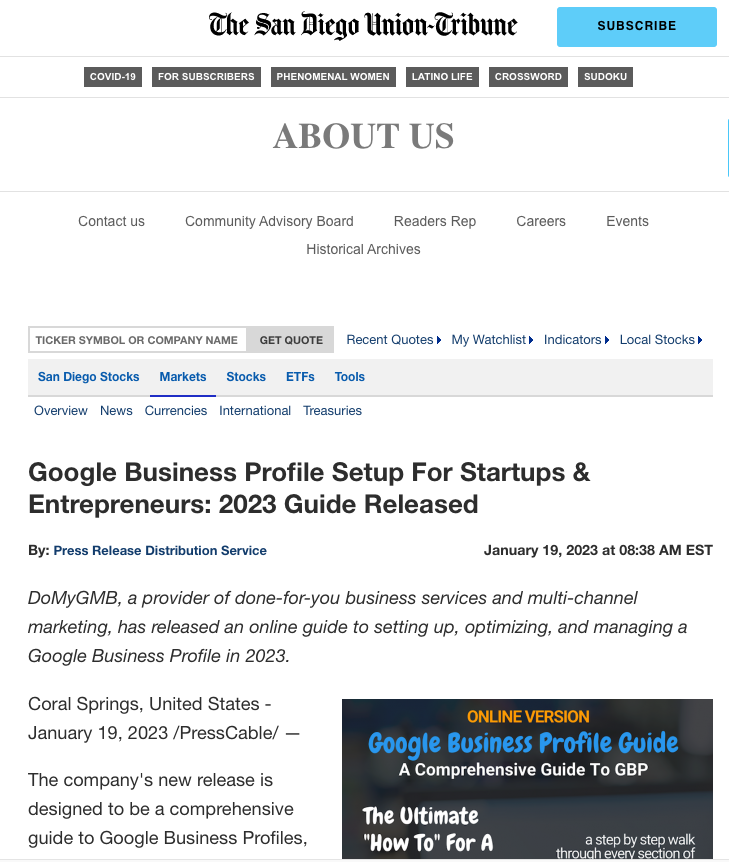729x862 pixels.
Task: Switch to the San Diego Stocks tab
Action: pos(89,377)
